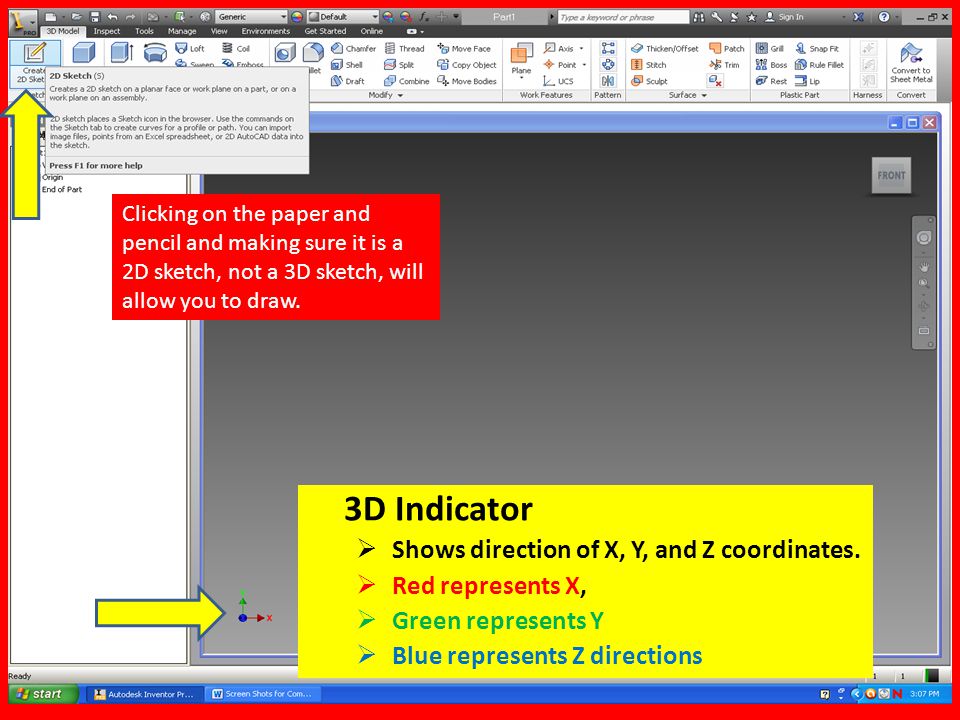
Task: Choose the Split tool
Action: 399,65
